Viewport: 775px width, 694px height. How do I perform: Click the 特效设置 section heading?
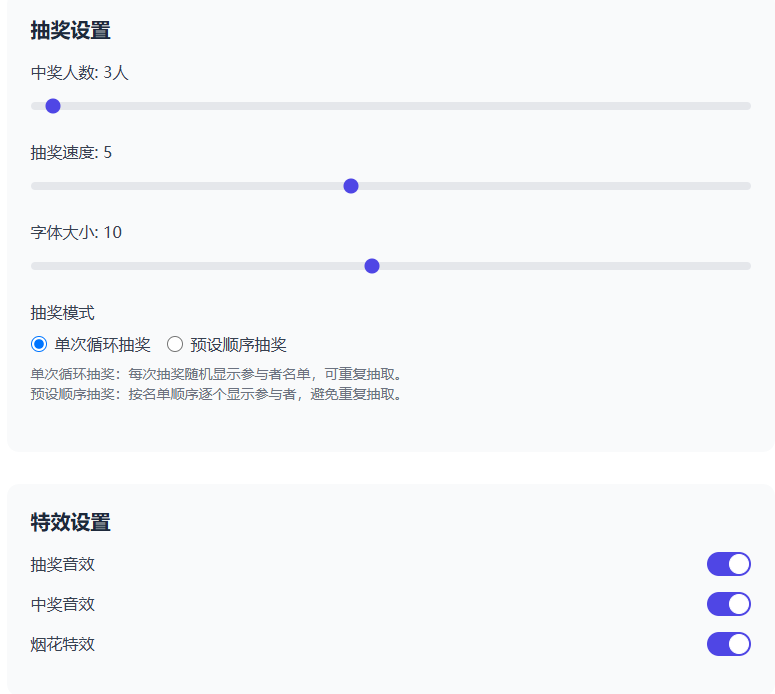(x=70, y=522)
